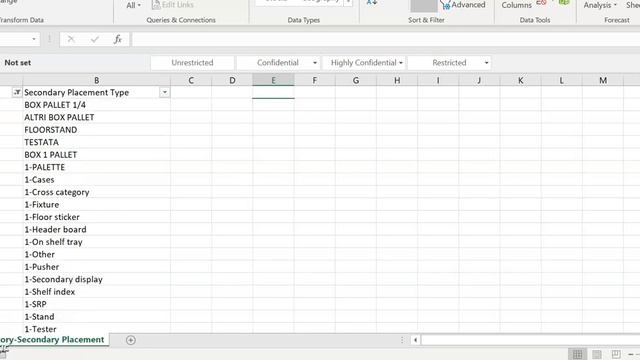Click the Not set sensitivity status text

coord(18,63)
